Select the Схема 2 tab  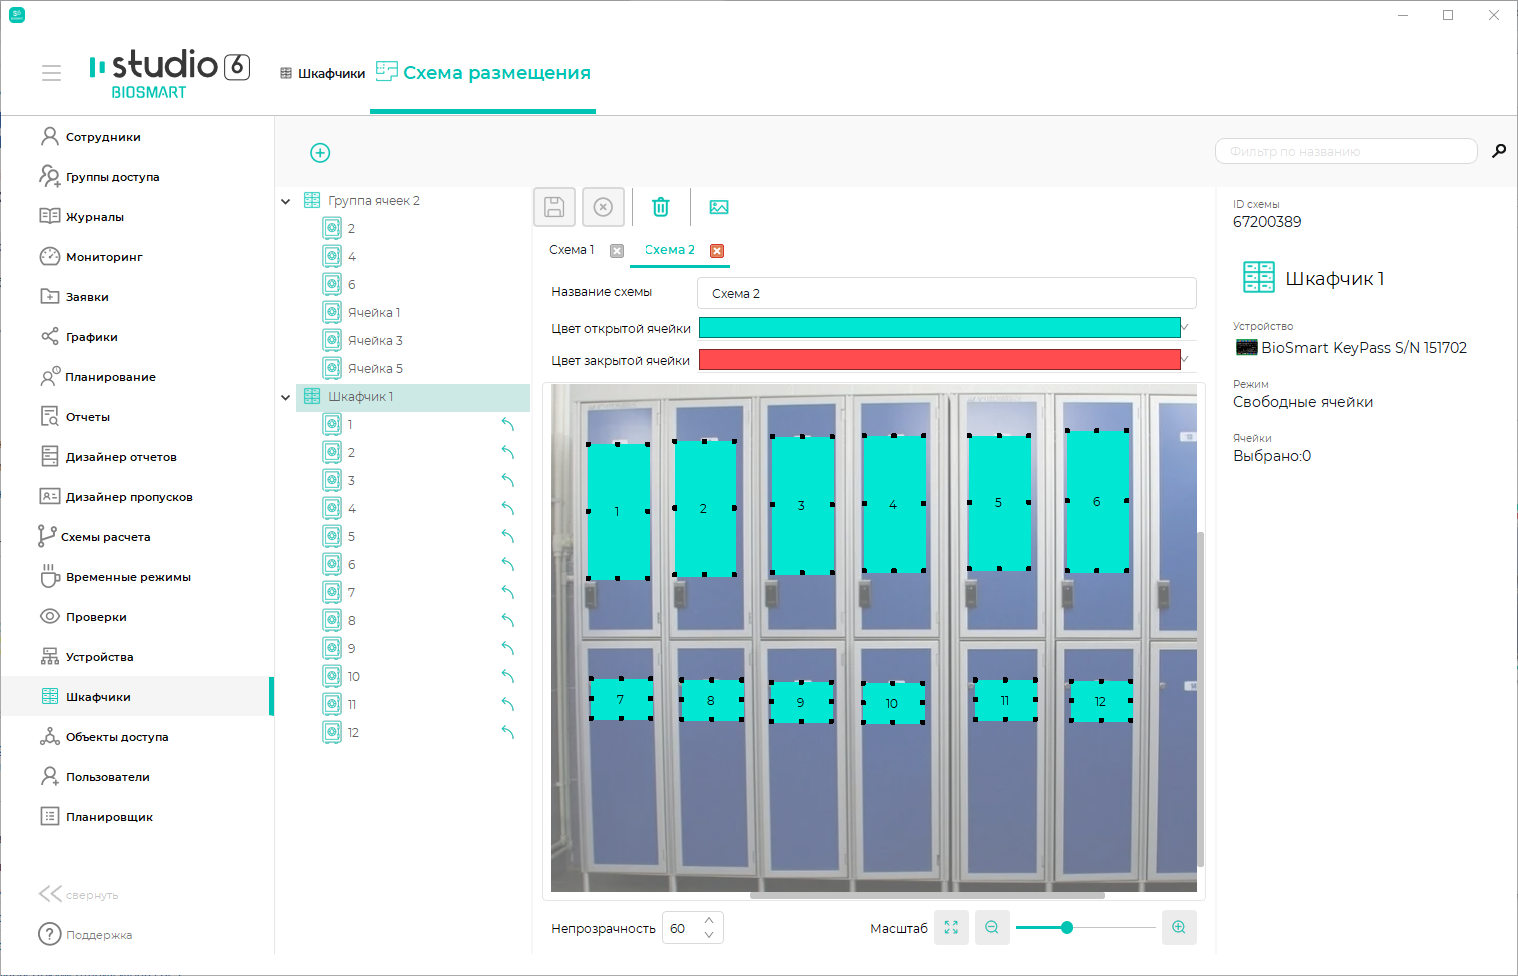669,250
